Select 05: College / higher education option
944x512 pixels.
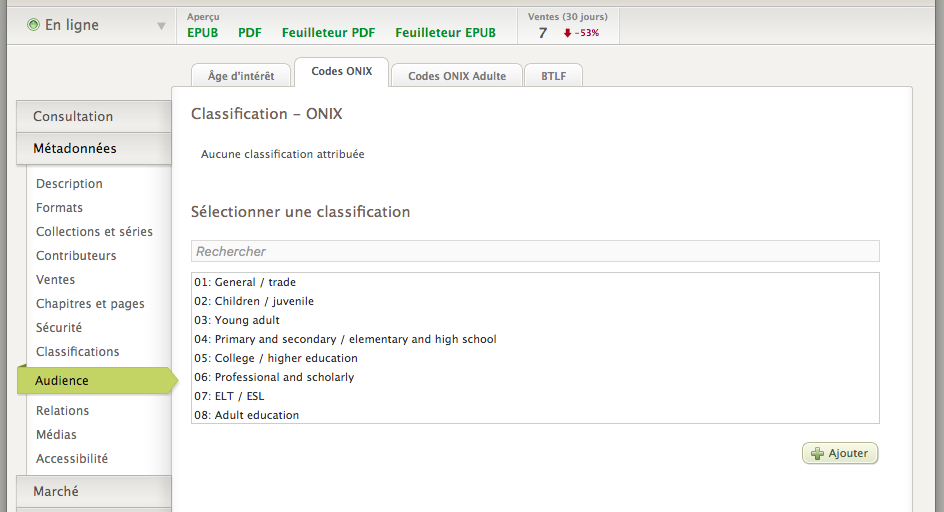pos(276,358)
